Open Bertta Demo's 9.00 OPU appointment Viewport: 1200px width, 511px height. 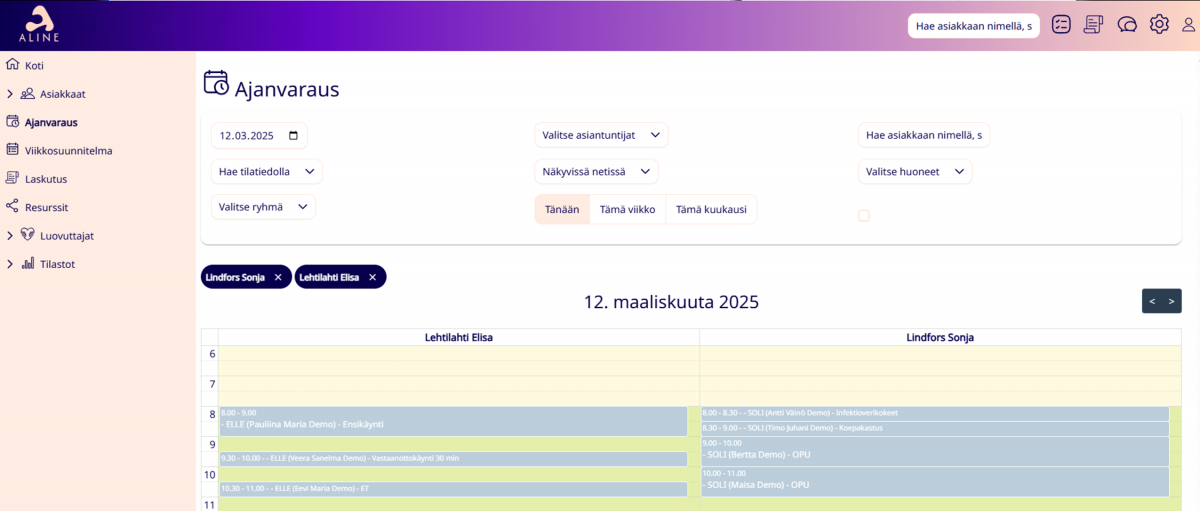coord(934,450)
